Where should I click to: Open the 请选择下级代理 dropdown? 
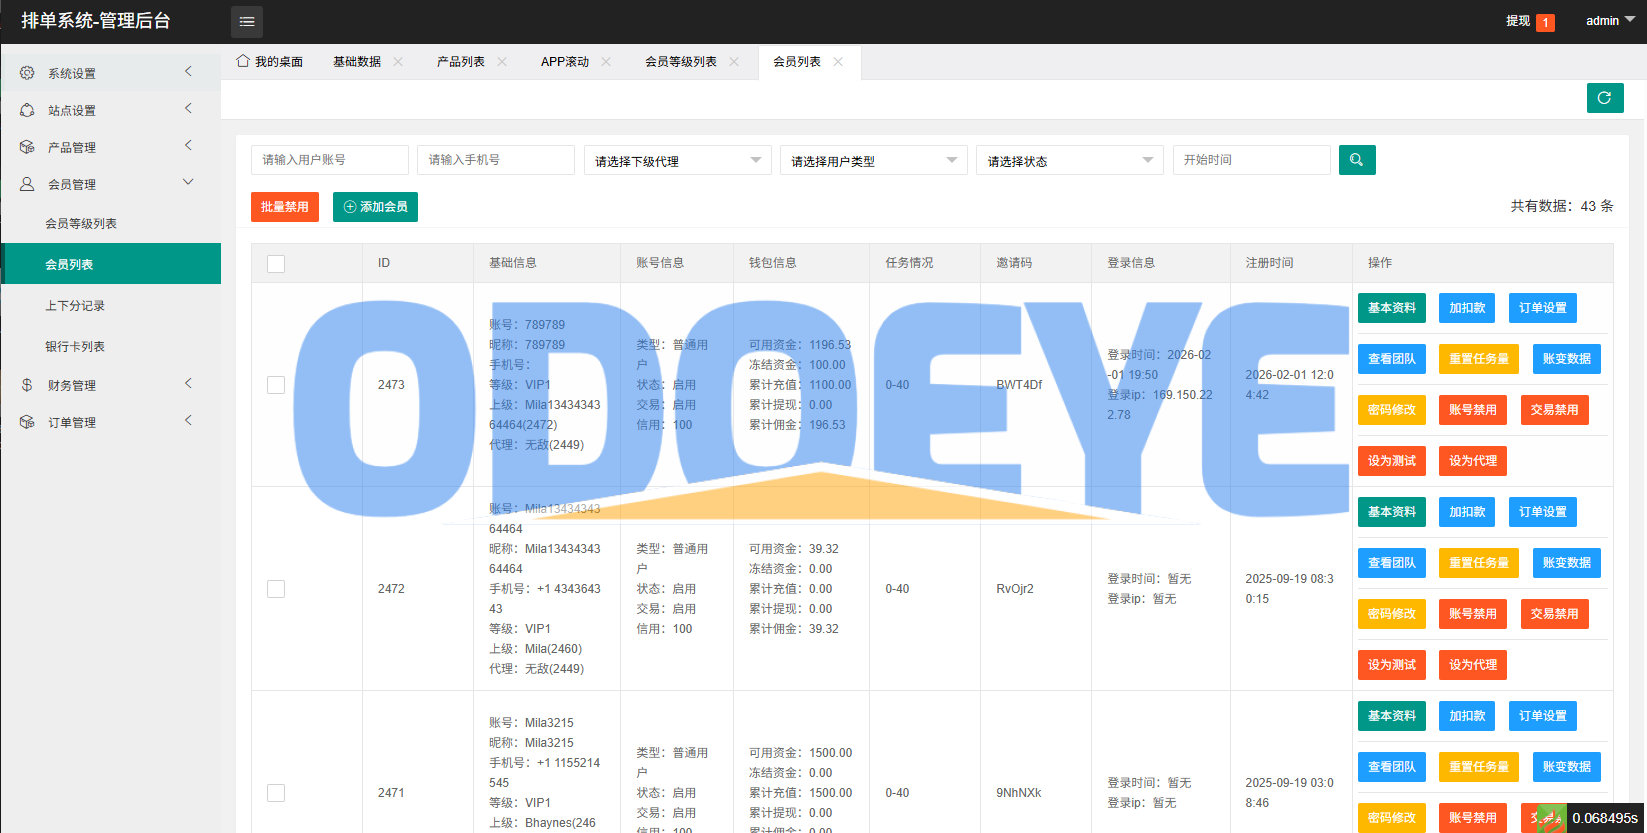(x=677, y=161)
